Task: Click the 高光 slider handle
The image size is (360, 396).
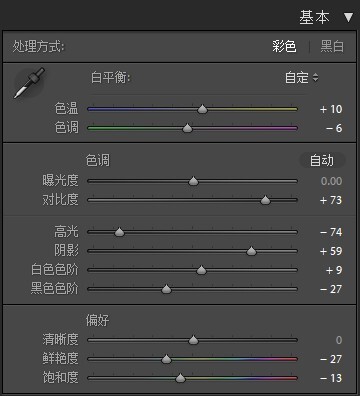Action: [119, 232]
